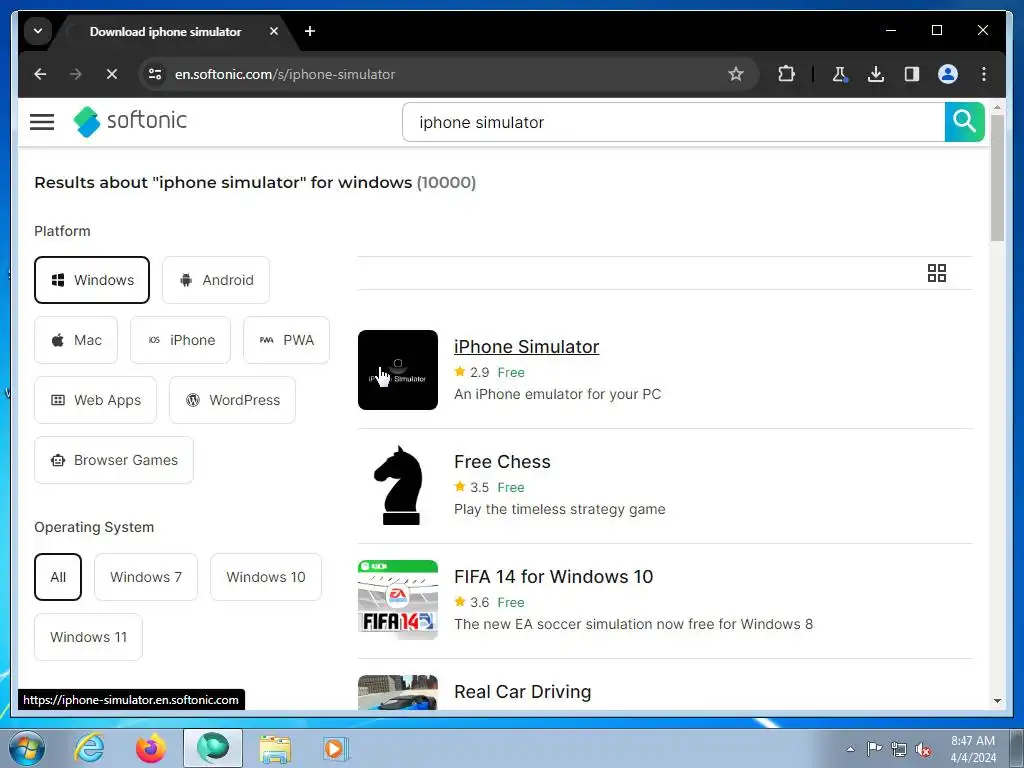Click the Free Chess knight thumbnail

[x=398, y=485]
